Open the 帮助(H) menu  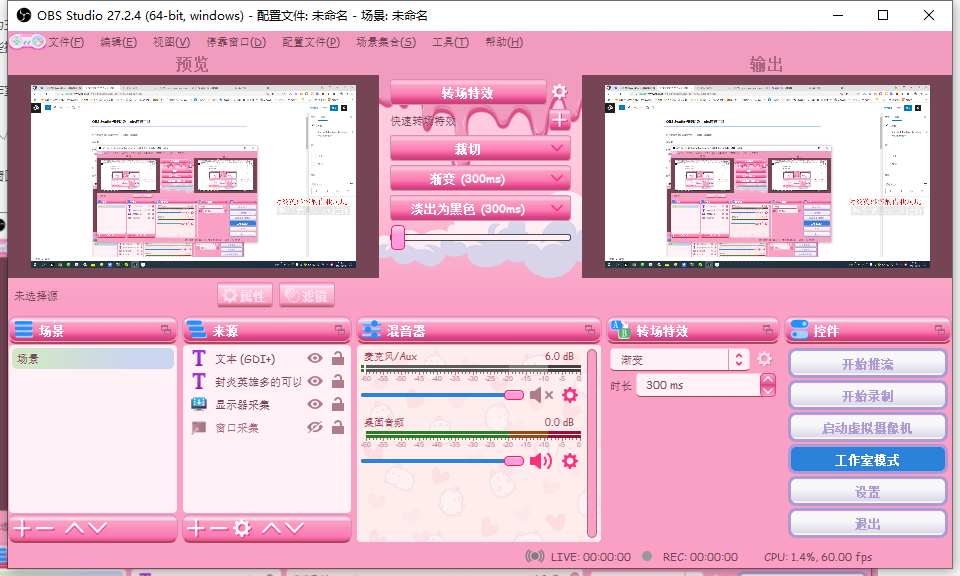pos(504,42)
